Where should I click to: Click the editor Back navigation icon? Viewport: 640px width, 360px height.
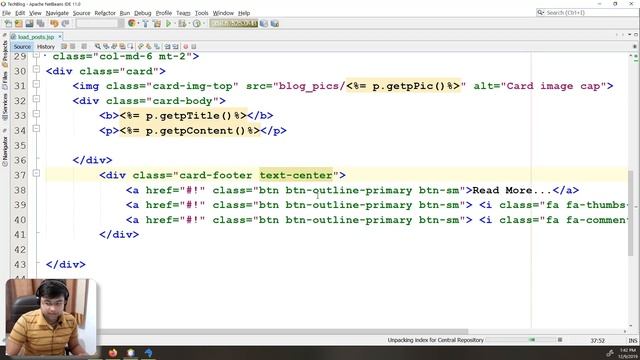[x=73, y=47]
